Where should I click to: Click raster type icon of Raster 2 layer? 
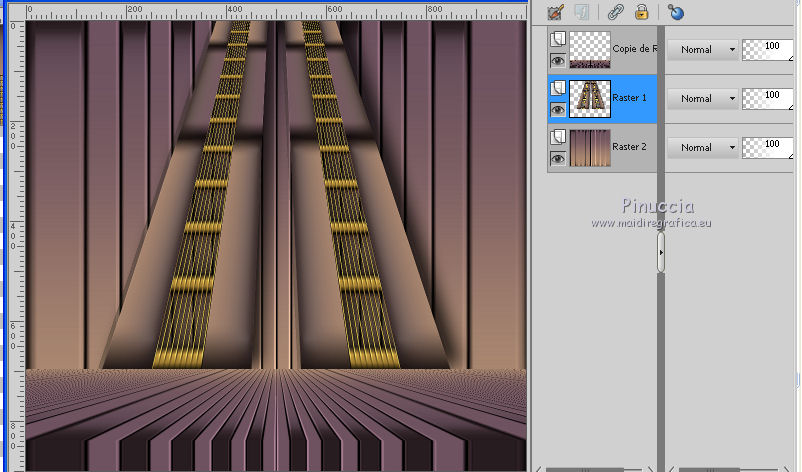click(x=558, y=137)
